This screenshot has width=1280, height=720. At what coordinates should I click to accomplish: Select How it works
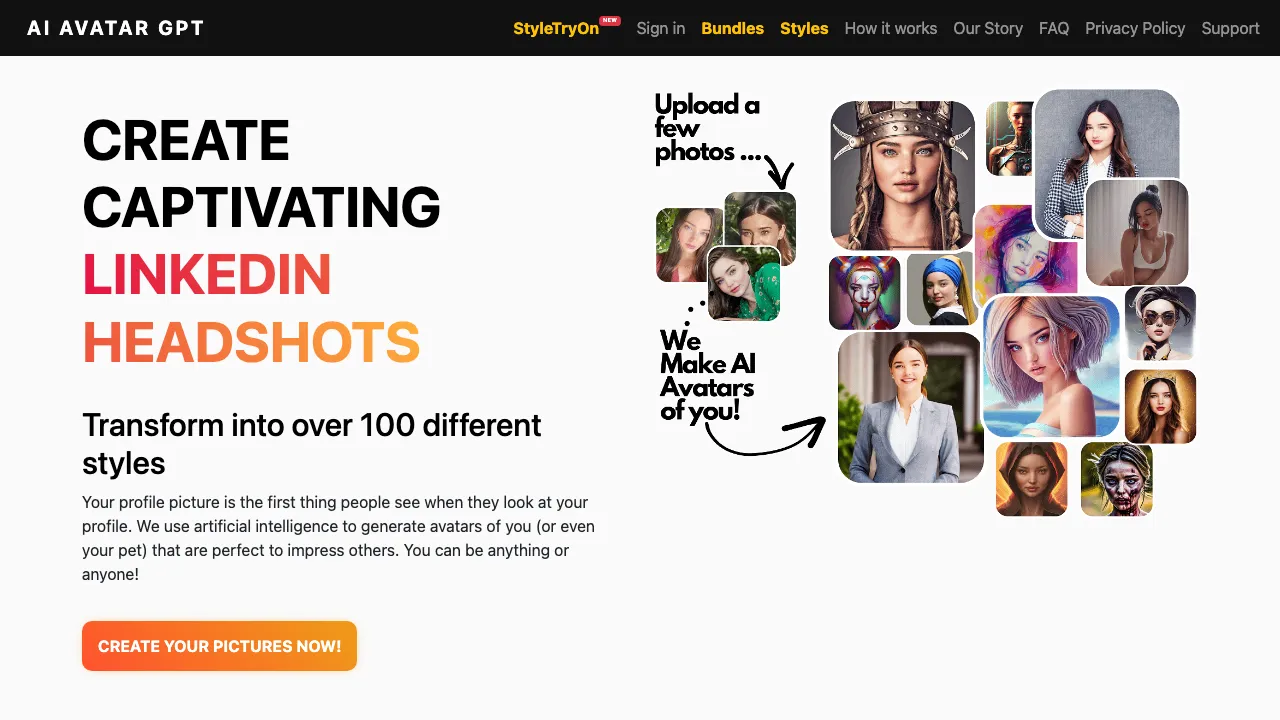click(891, 28)
